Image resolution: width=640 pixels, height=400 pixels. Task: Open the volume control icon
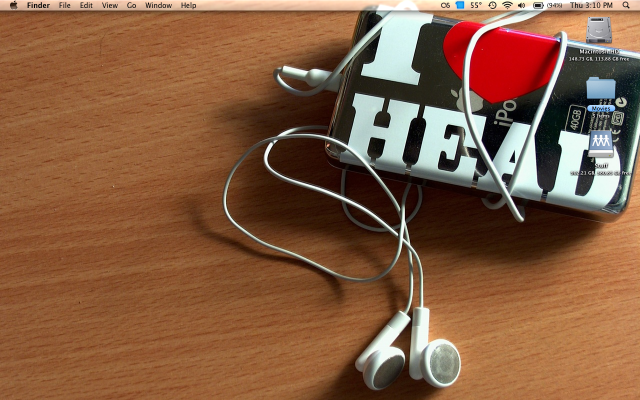coord(522,5)
